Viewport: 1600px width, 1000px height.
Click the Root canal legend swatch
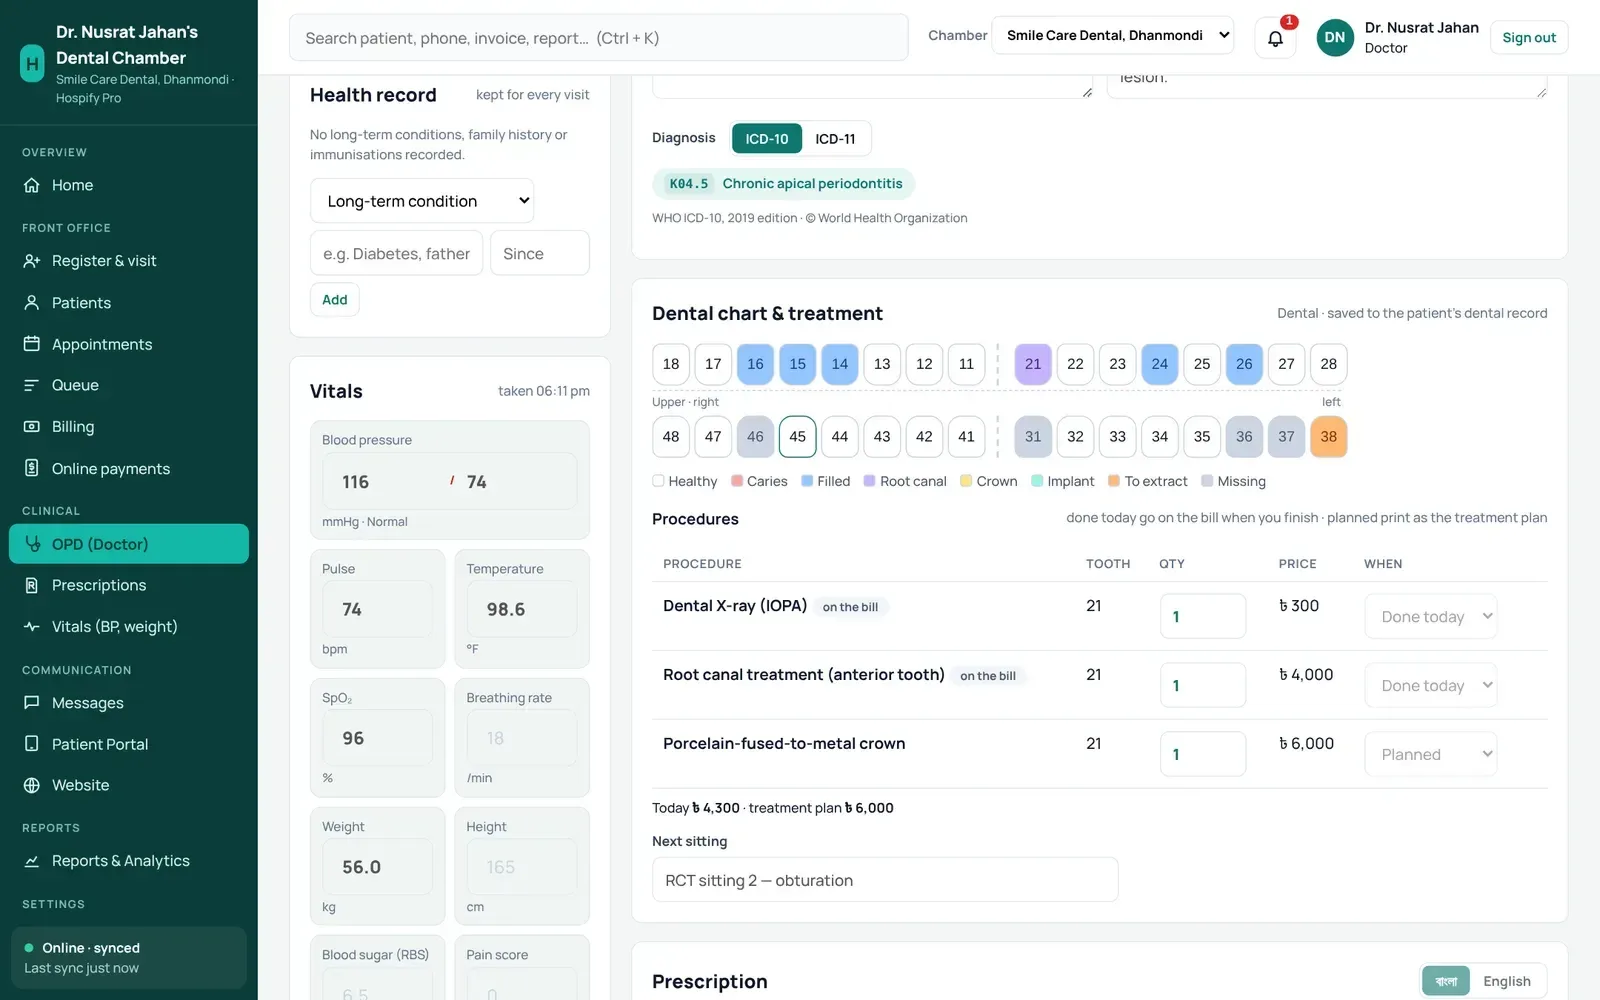[x=870, y=481]
